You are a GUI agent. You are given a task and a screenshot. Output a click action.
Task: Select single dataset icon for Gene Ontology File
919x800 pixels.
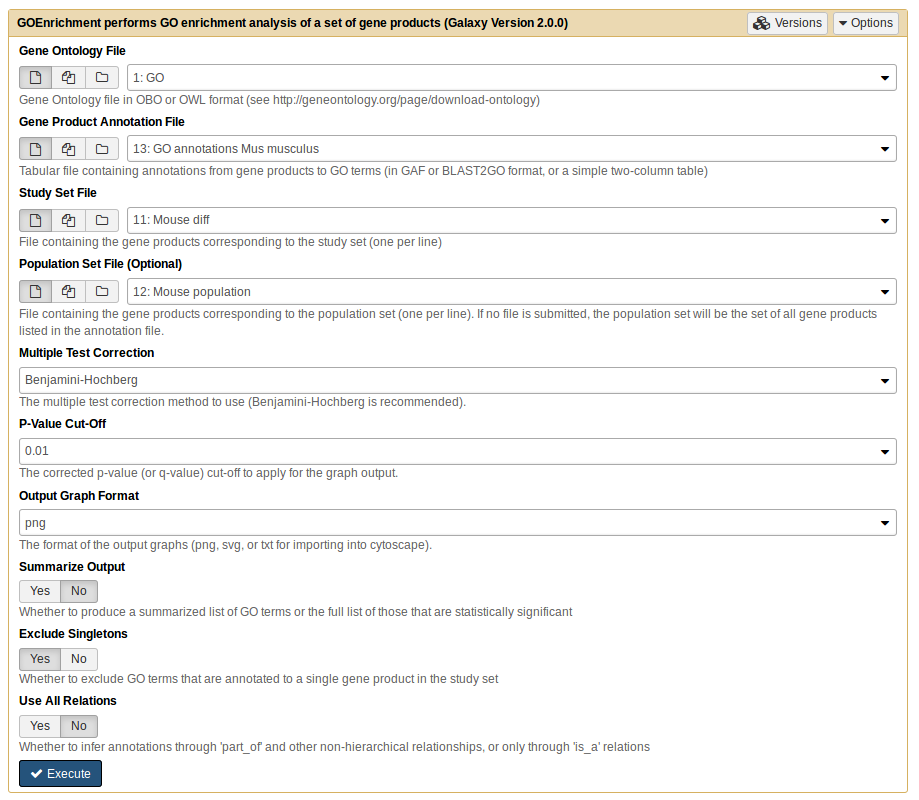[36, 77]
